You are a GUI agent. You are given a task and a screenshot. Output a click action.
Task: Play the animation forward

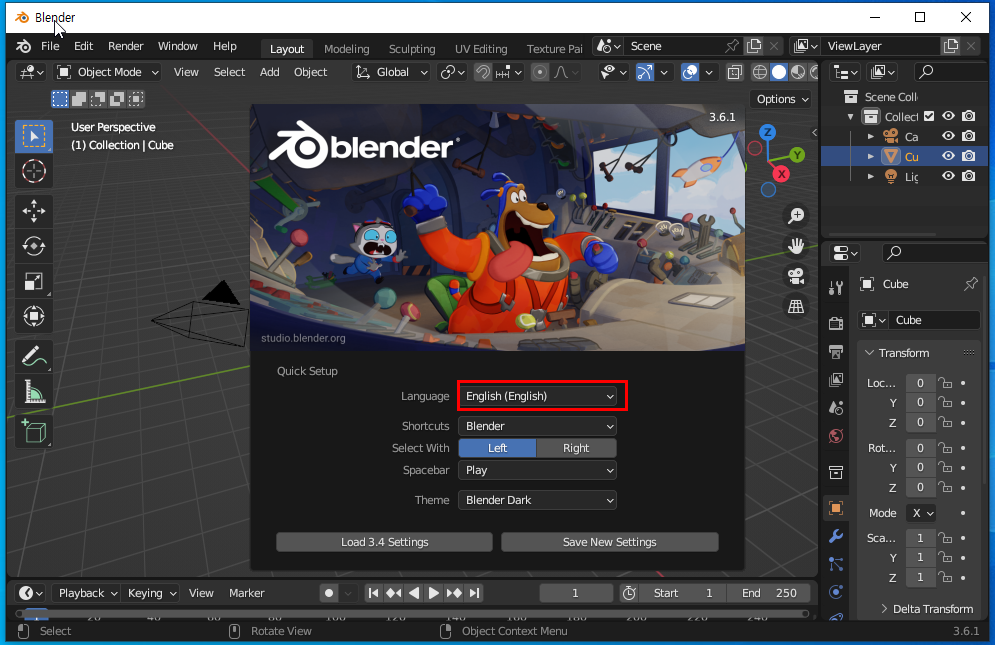tap(434, 593)
